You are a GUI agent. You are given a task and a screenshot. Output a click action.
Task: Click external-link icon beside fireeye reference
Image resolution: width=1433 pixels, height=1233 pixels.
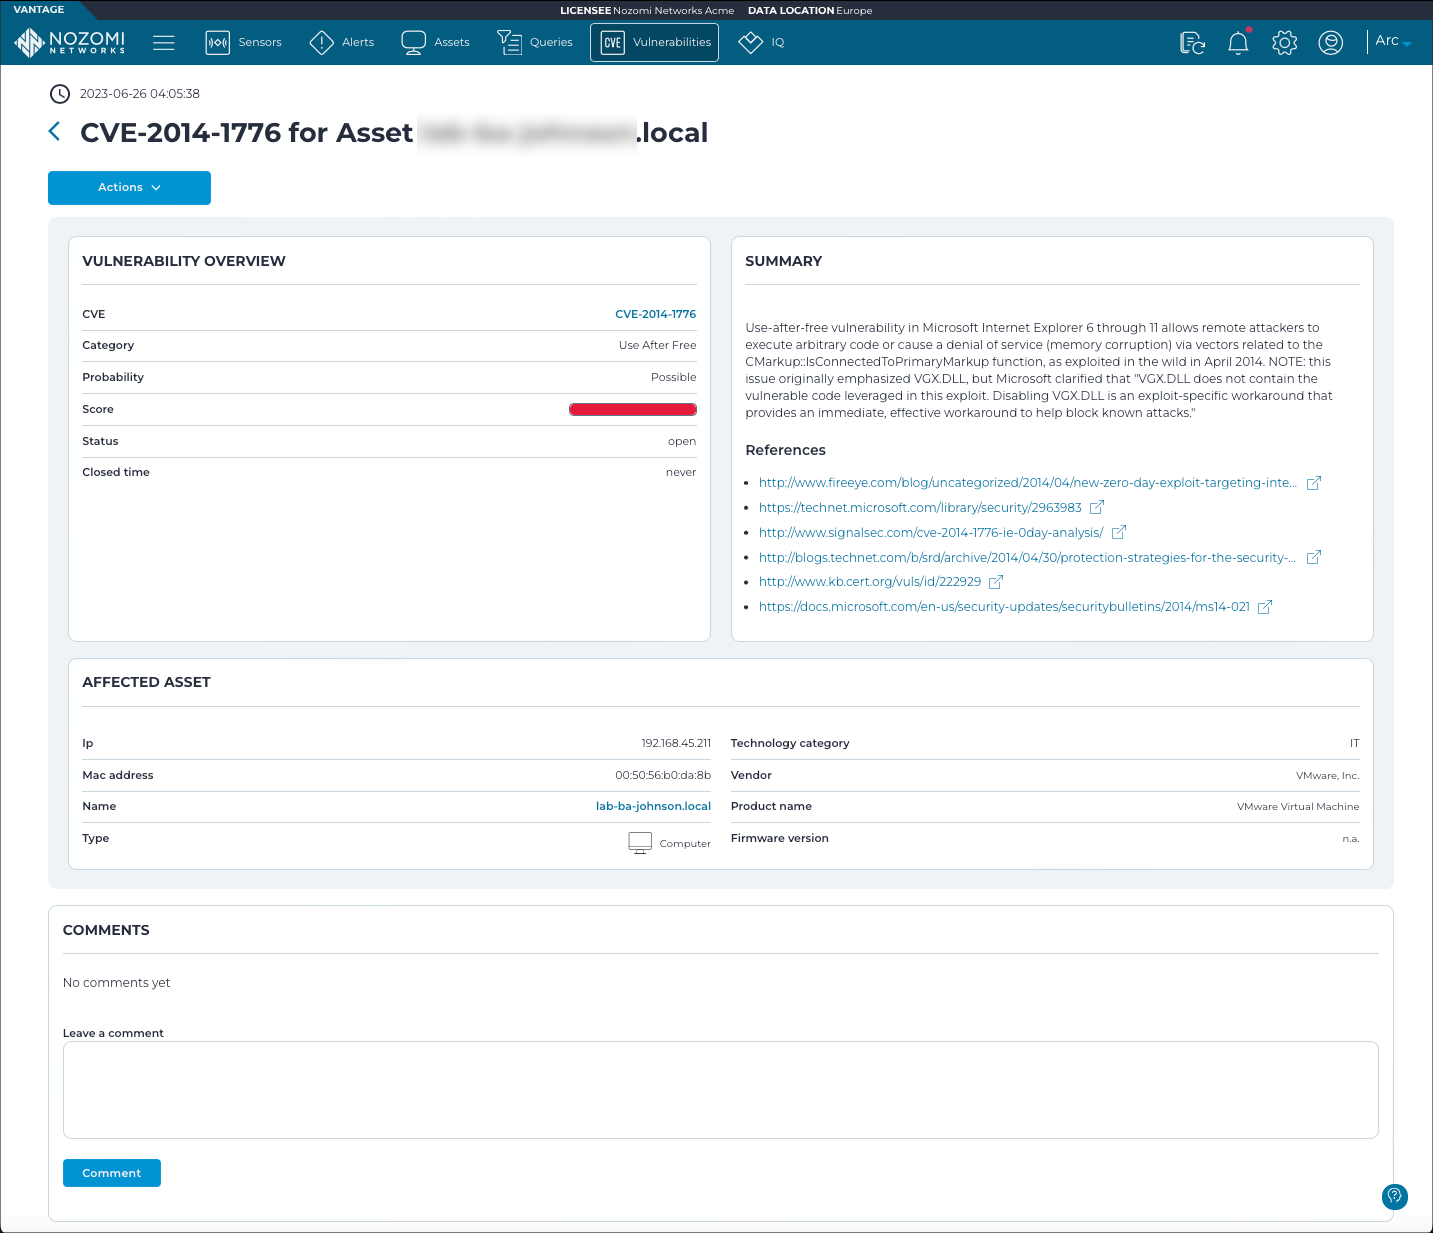pyautogui.click(x=1314, y=483)
